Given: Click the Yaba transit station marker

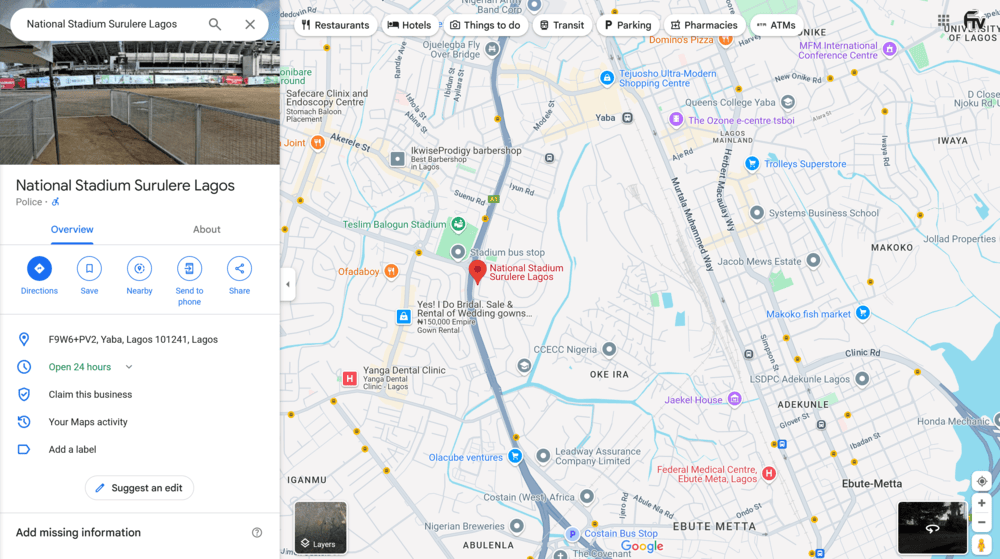Looking at the screenshot, I should 628,118.
